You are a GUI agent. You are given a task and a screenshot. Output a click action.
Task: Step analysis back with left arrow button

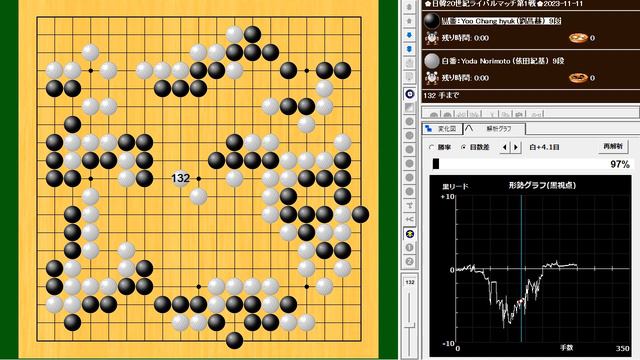505,147
